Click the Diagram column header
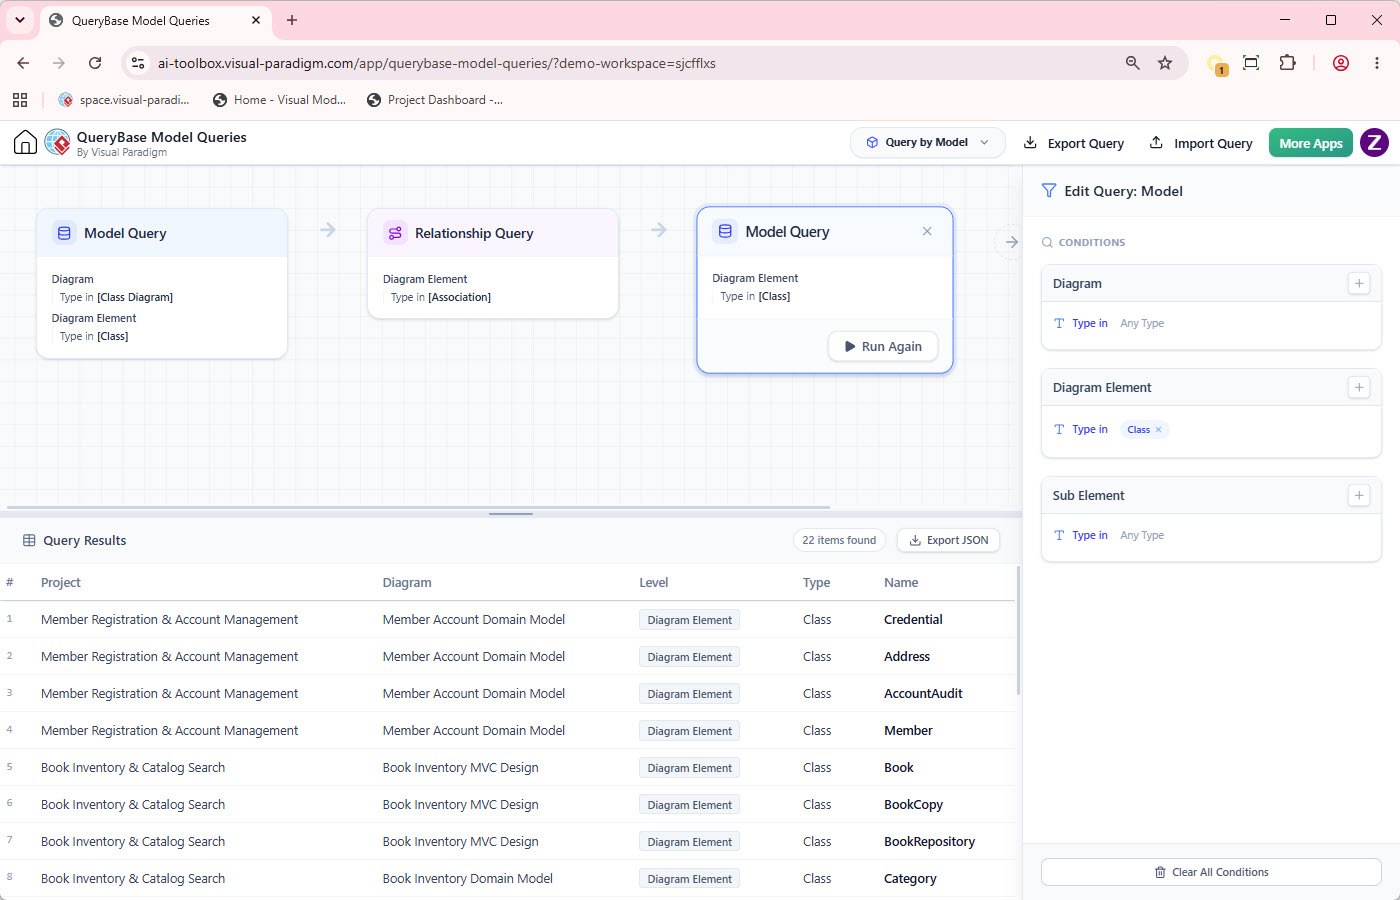Image resolution: width=1400 pixels, height=900 pixels. pyautogui.click(x=407, y=582)
